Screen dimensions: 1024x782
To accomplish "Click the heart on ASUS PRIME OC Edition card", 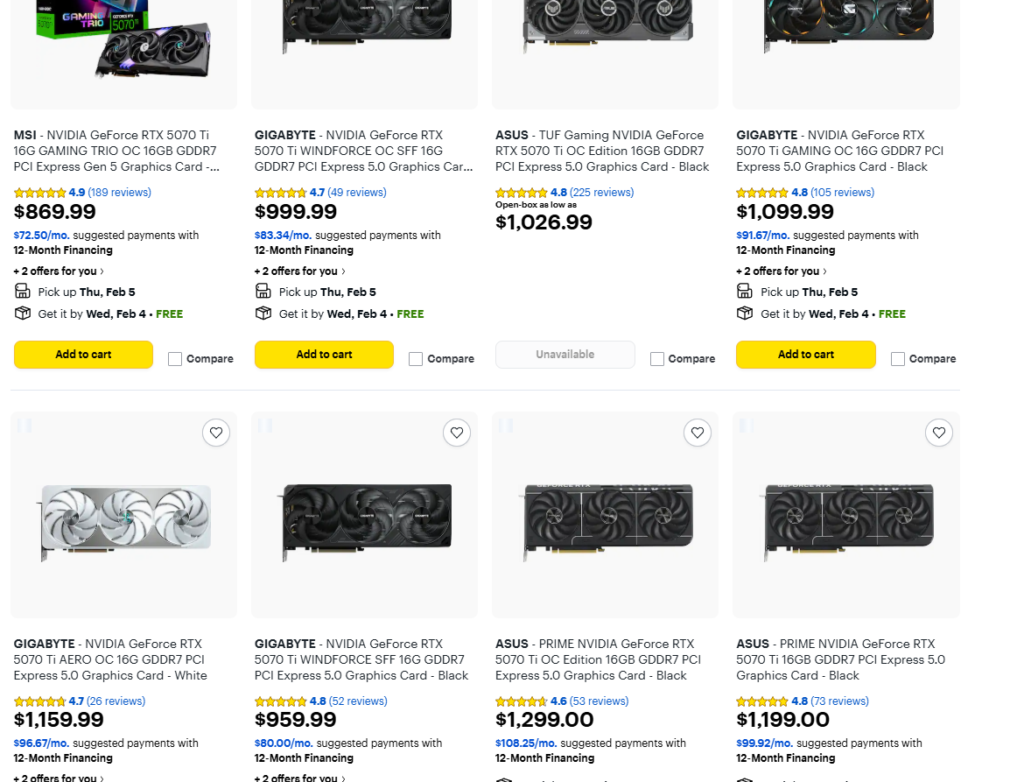I will tap(698, 432).
